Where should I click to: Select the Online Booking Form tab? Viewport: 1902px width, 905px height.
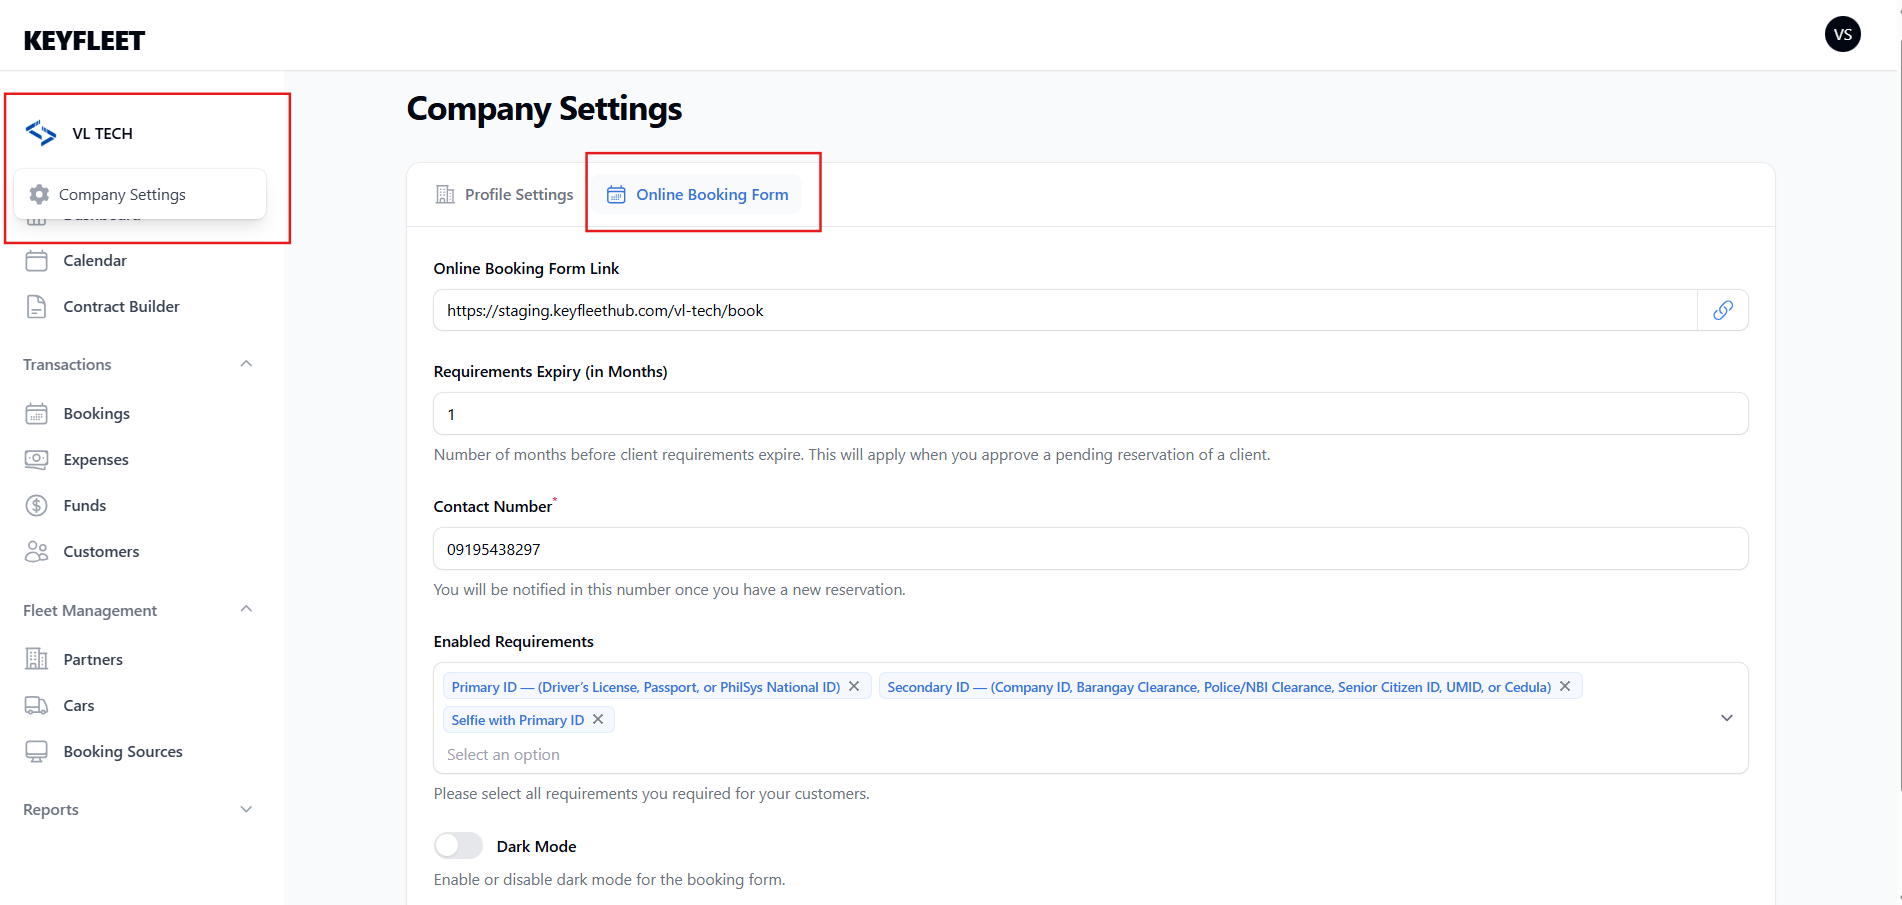[x=698, y=195]
